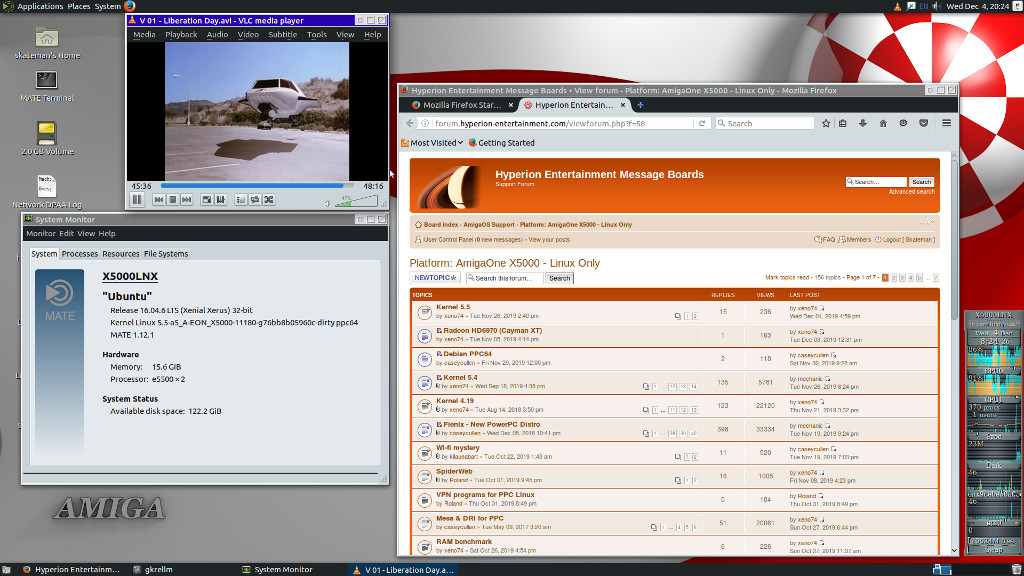The height and width of the screenshot is (576, 1024).
Task: Switch to Processes tab in System Monitor
Action: [80, 254]
